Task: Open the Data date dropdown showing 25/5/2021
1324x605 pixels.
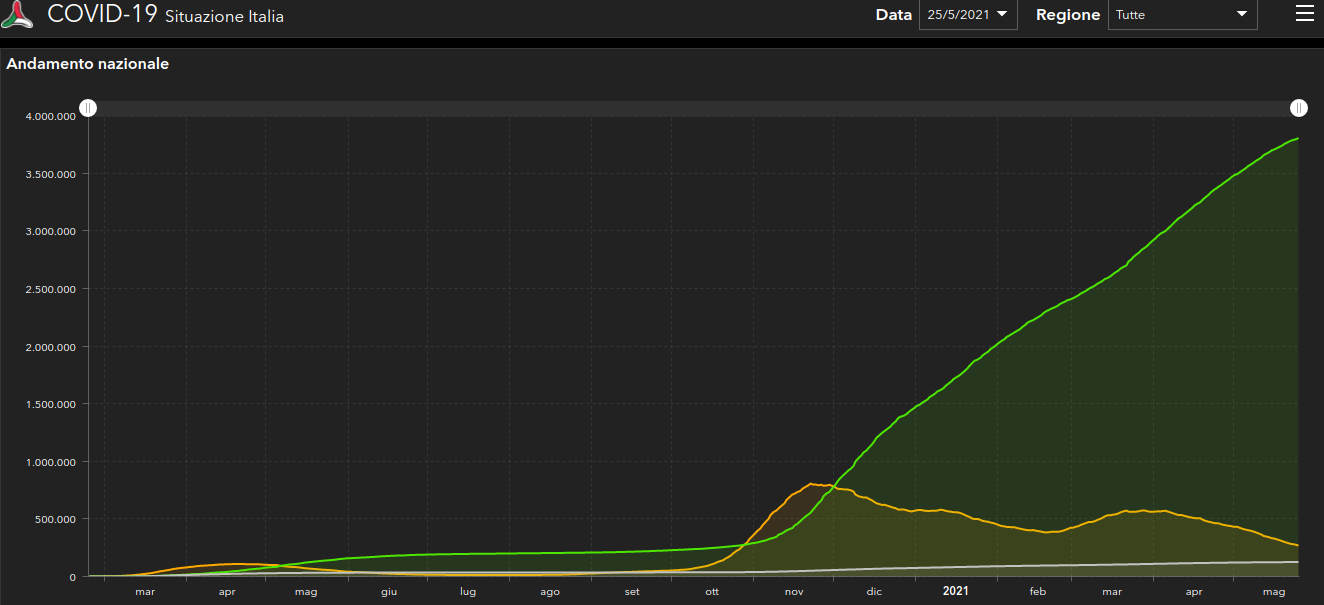Action: [967, 15]
